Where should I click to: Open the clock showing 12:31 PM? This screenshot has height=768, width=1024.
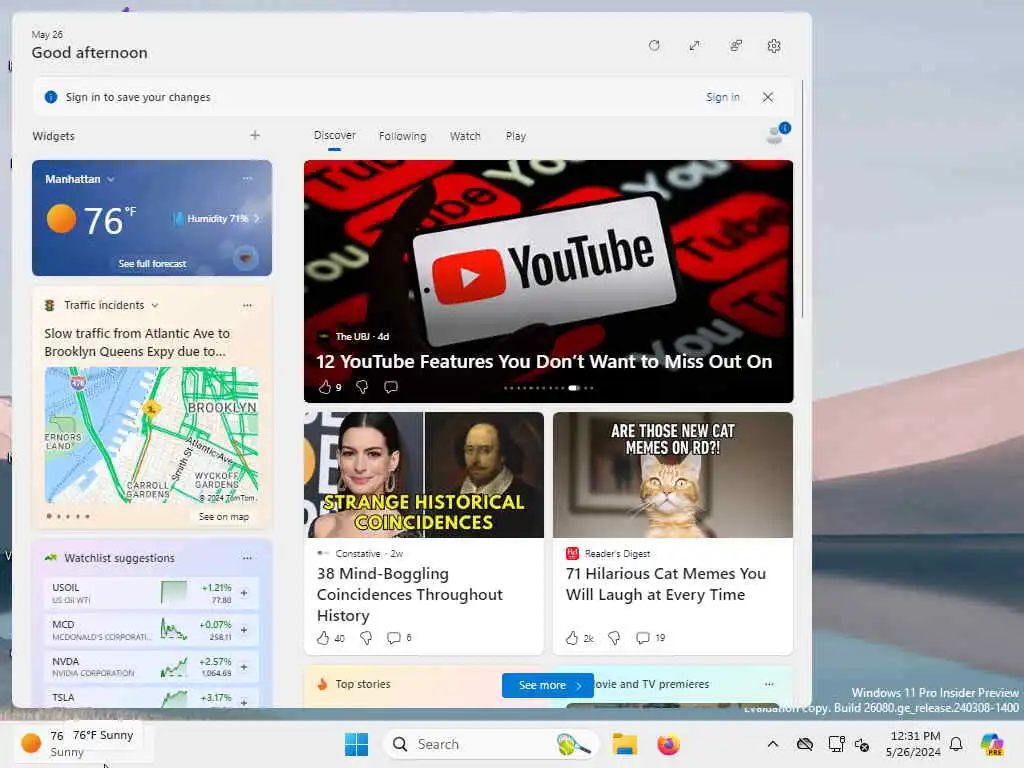point(914,744)
